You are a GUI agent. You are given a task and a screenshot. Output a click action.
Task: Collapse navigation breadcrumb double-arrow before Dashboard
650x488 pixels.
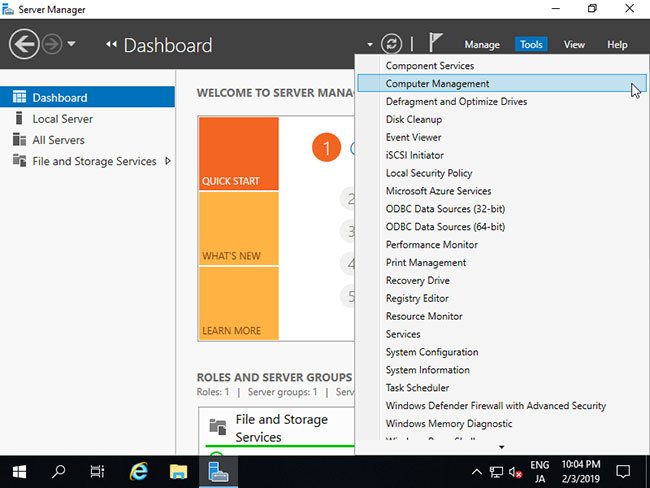[111, 44]
